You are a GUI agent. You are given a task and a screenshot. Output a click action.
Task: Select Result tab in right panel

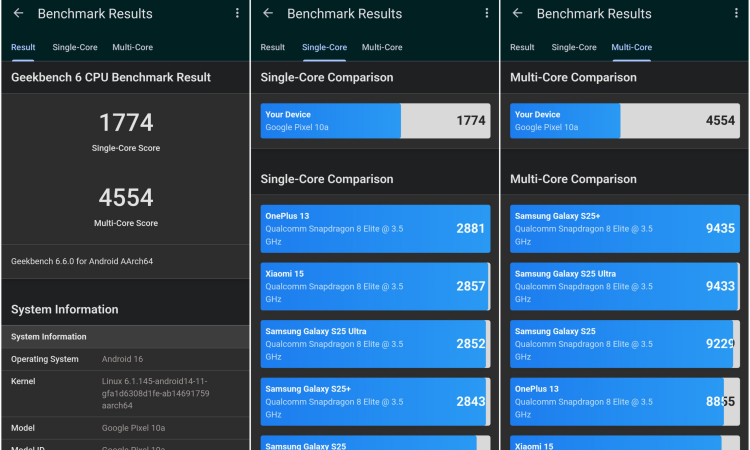(x=522, y=47)
